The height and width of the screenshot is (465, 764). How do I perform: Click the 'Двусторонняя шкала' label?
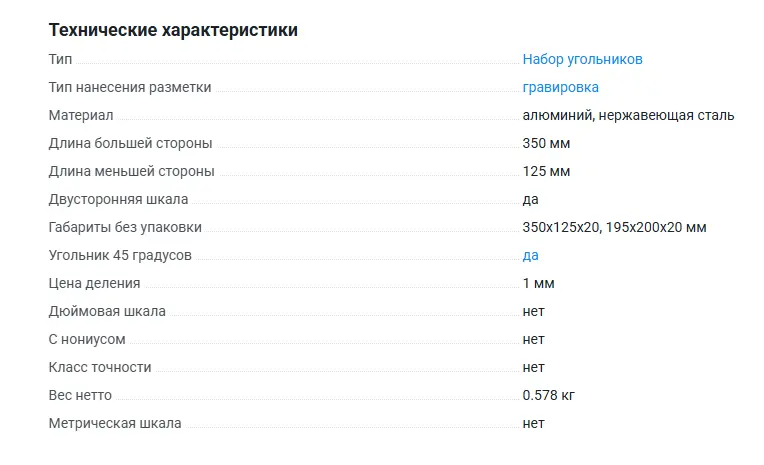click(x=118, y=199)
